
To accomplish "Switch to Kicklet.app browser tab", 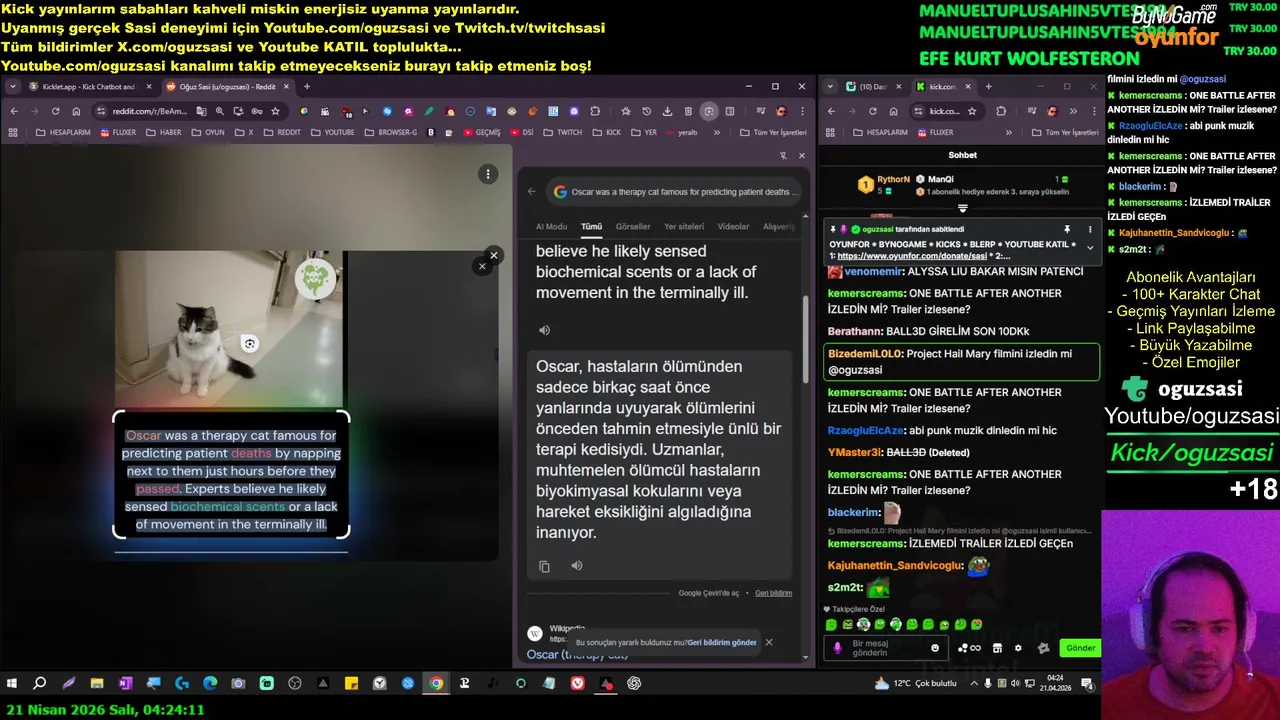I will pos(88,87).
